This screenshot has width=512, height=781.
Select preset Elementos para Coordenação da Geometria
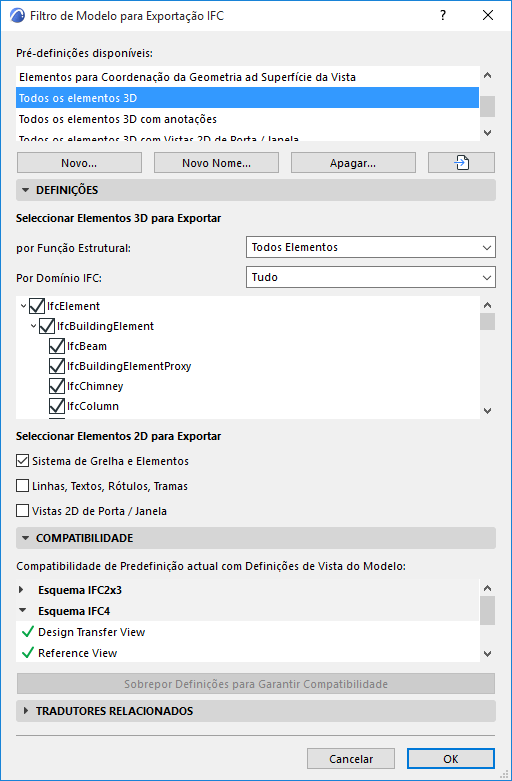[248, 77]
